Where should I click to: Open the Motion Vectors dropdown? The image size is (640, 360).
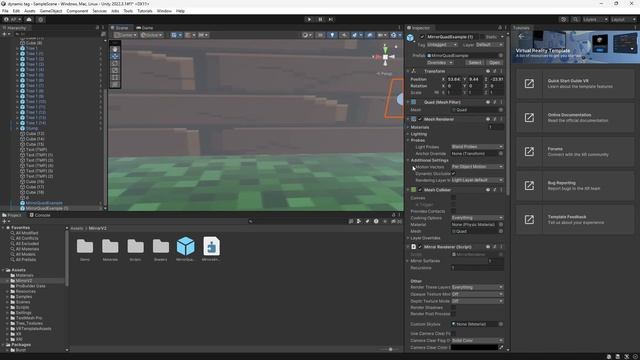(477, 167)
